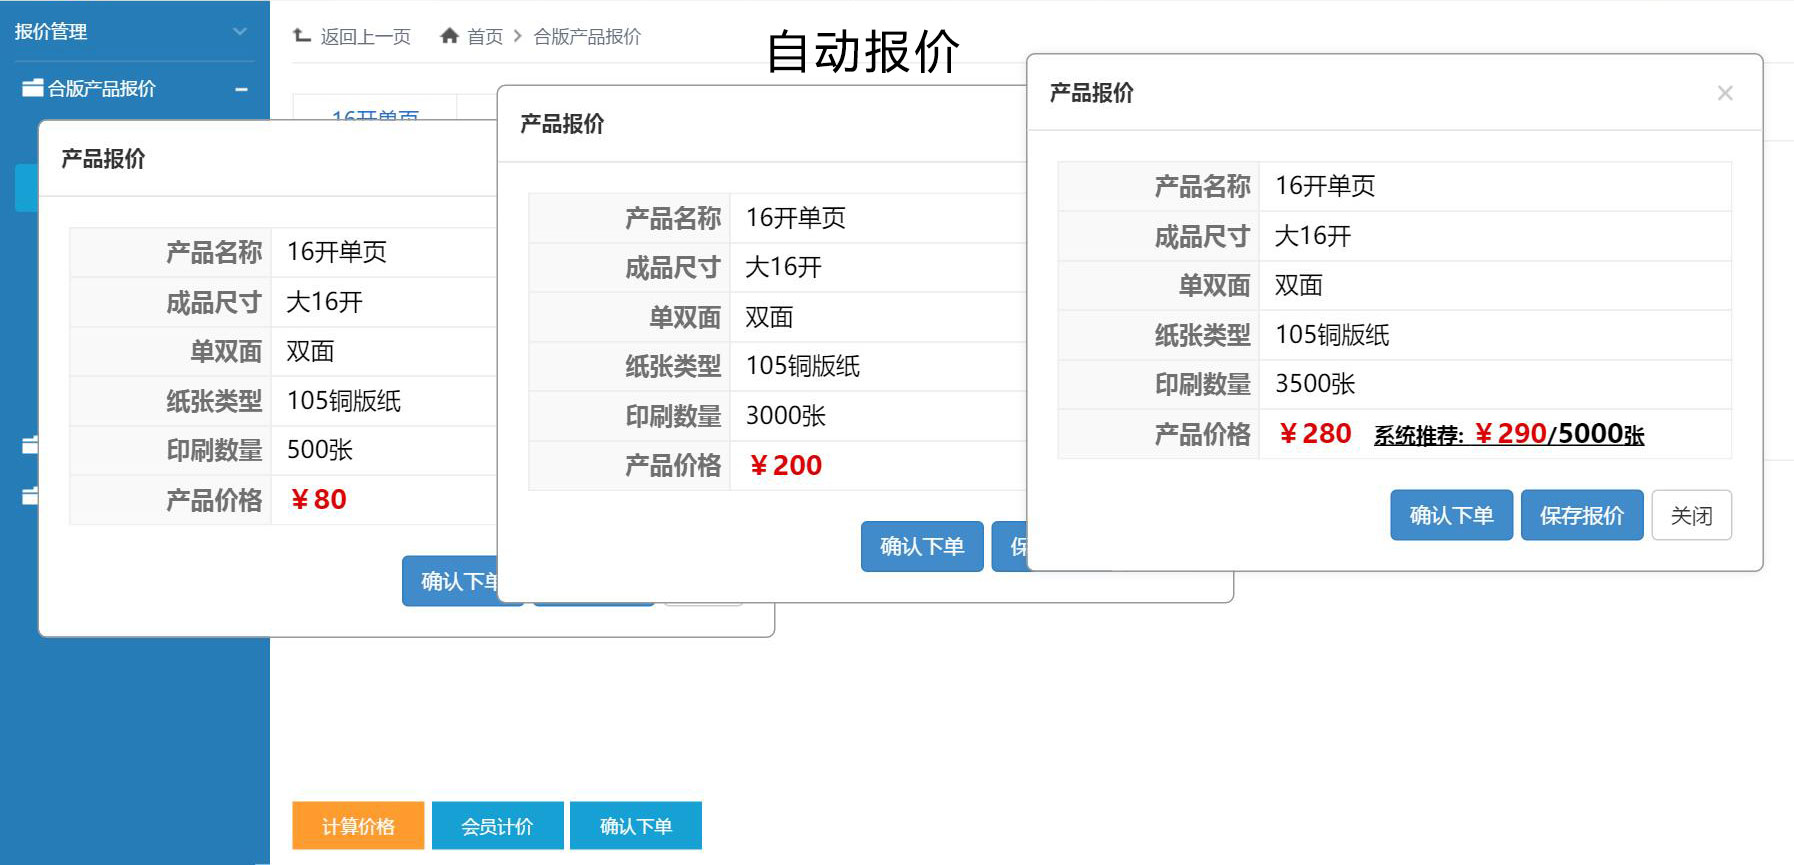1794x865 pixels.
Task: Click 确认下单 beside the 会员计价 button
Action: coord(636,826)
